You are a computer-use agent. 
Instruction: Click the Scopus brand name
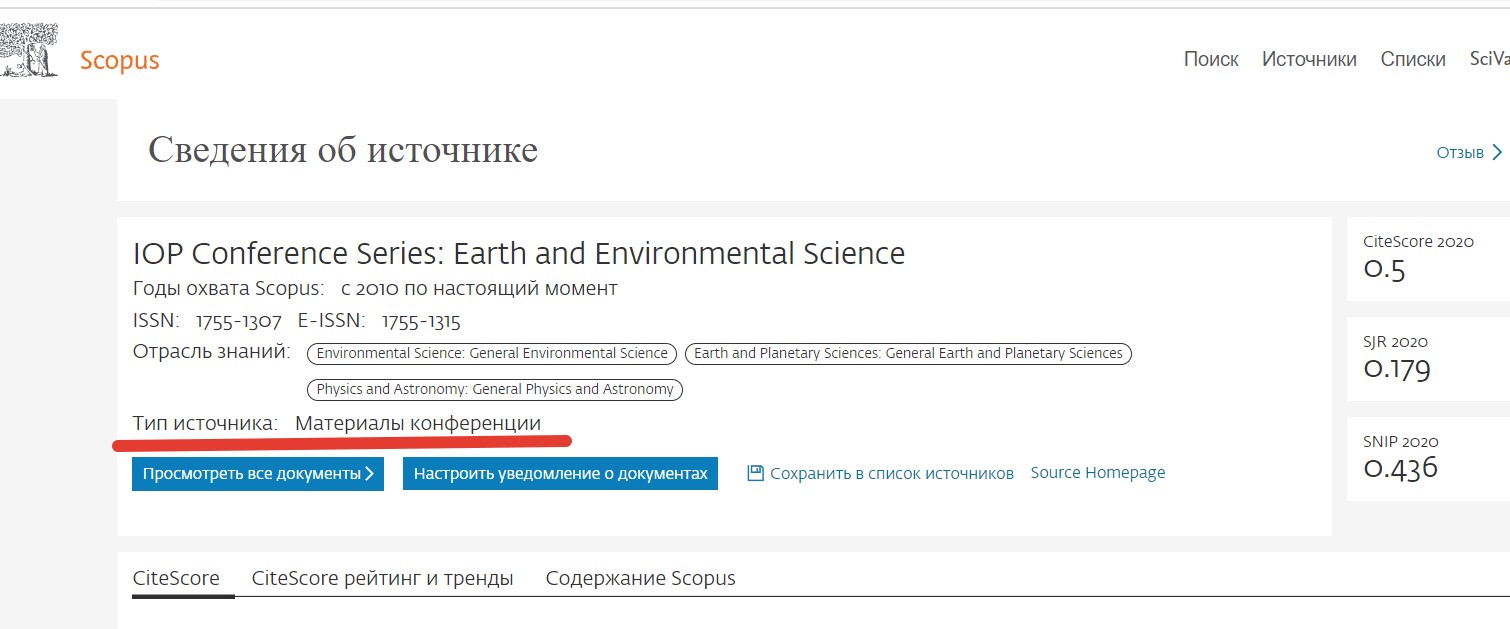pyautogui.click(x=119, y=61)
